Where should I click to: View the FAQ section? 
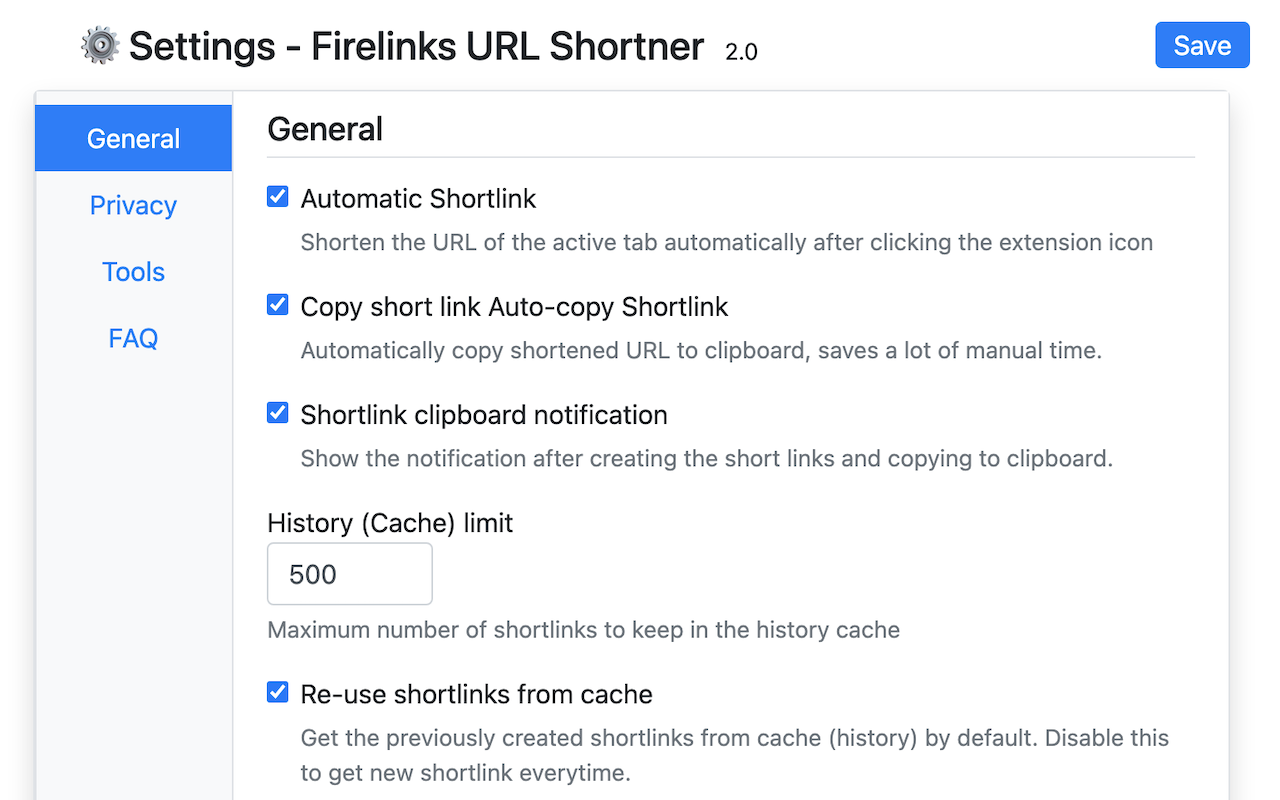pyautogui.click(x=133, y=338)
